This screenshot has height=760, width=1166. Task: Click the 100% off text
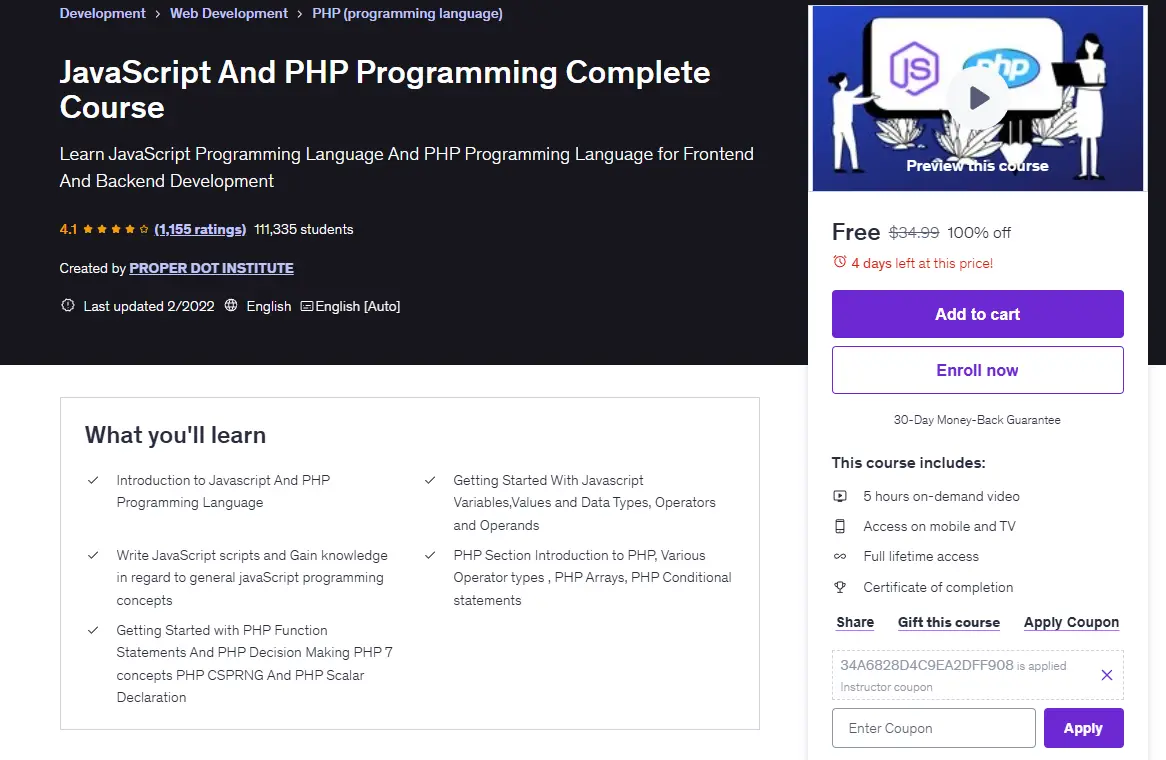(x=979, y=233)
